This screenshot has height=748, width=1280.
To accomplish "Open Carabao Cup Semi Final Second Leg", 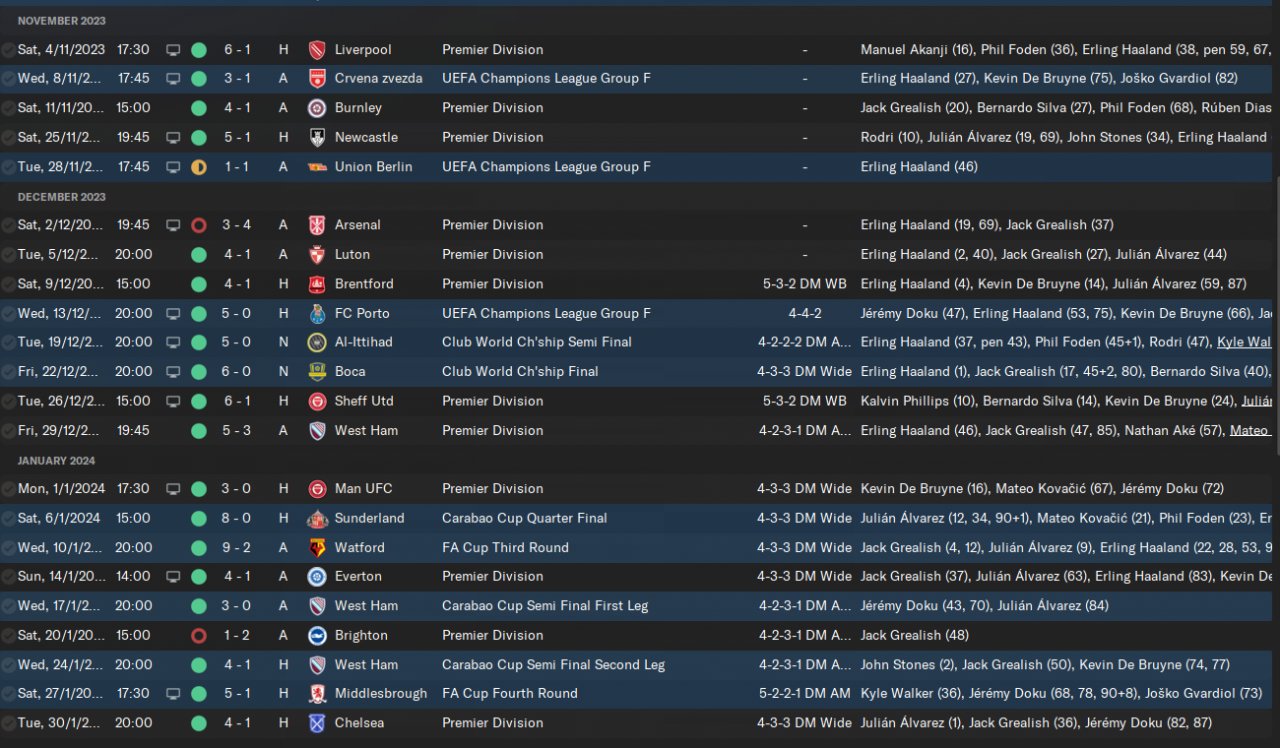I will point(553,665).
